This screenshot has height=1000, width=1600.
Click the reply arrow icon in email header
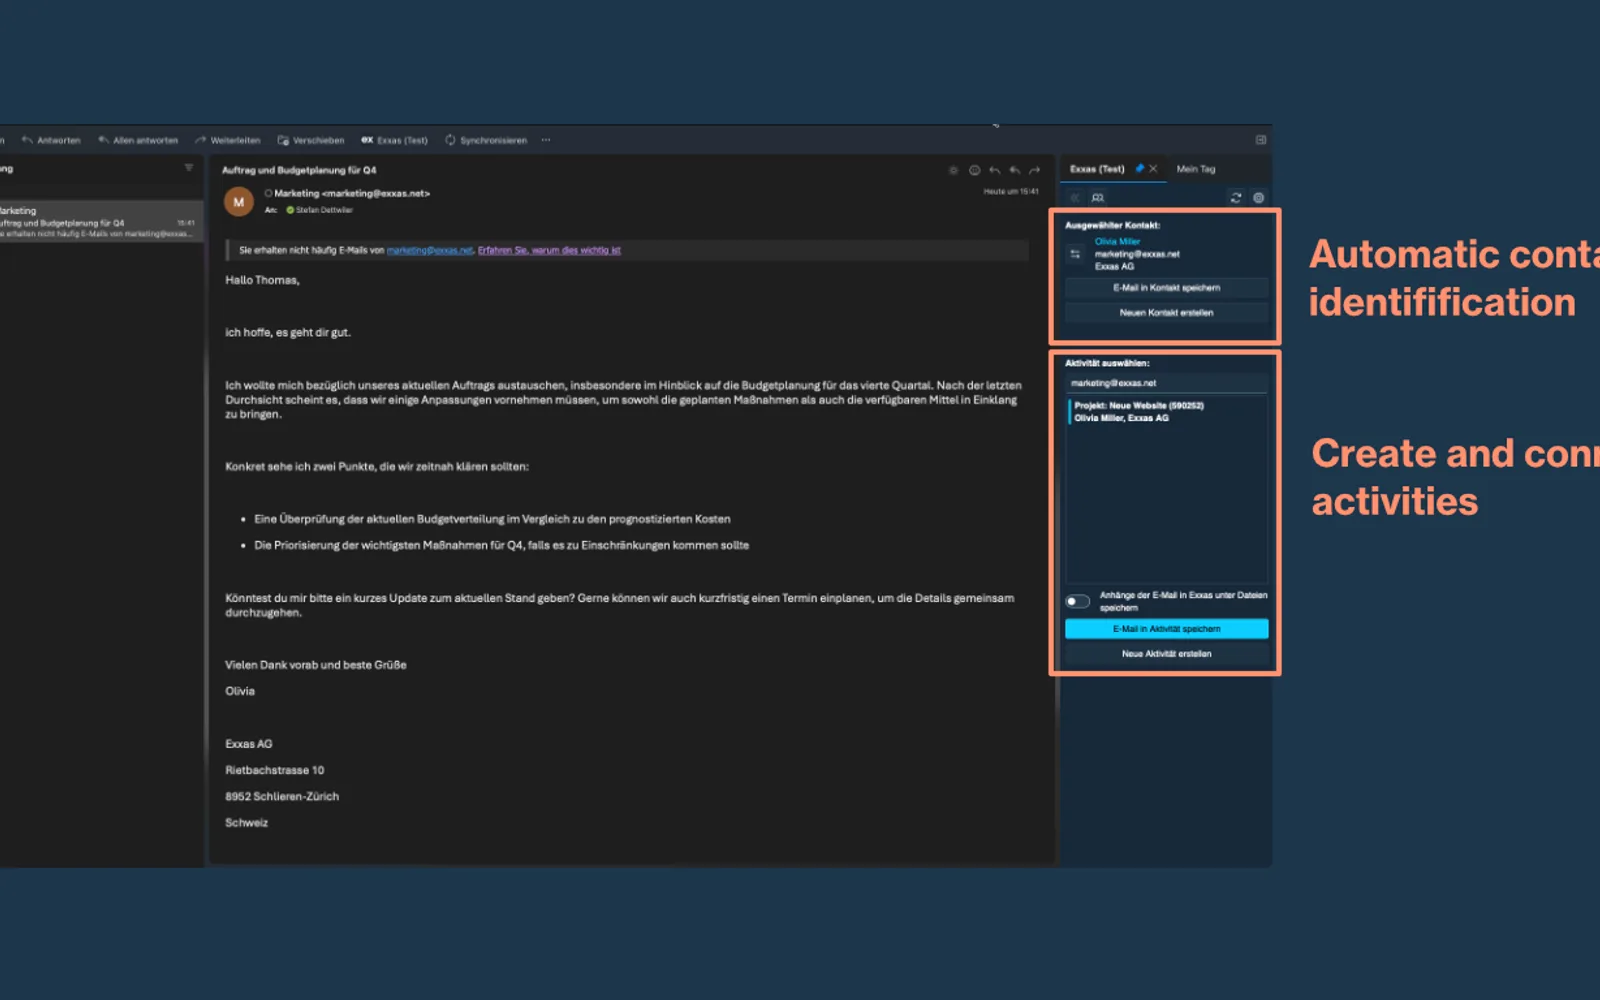click(994, 170)
